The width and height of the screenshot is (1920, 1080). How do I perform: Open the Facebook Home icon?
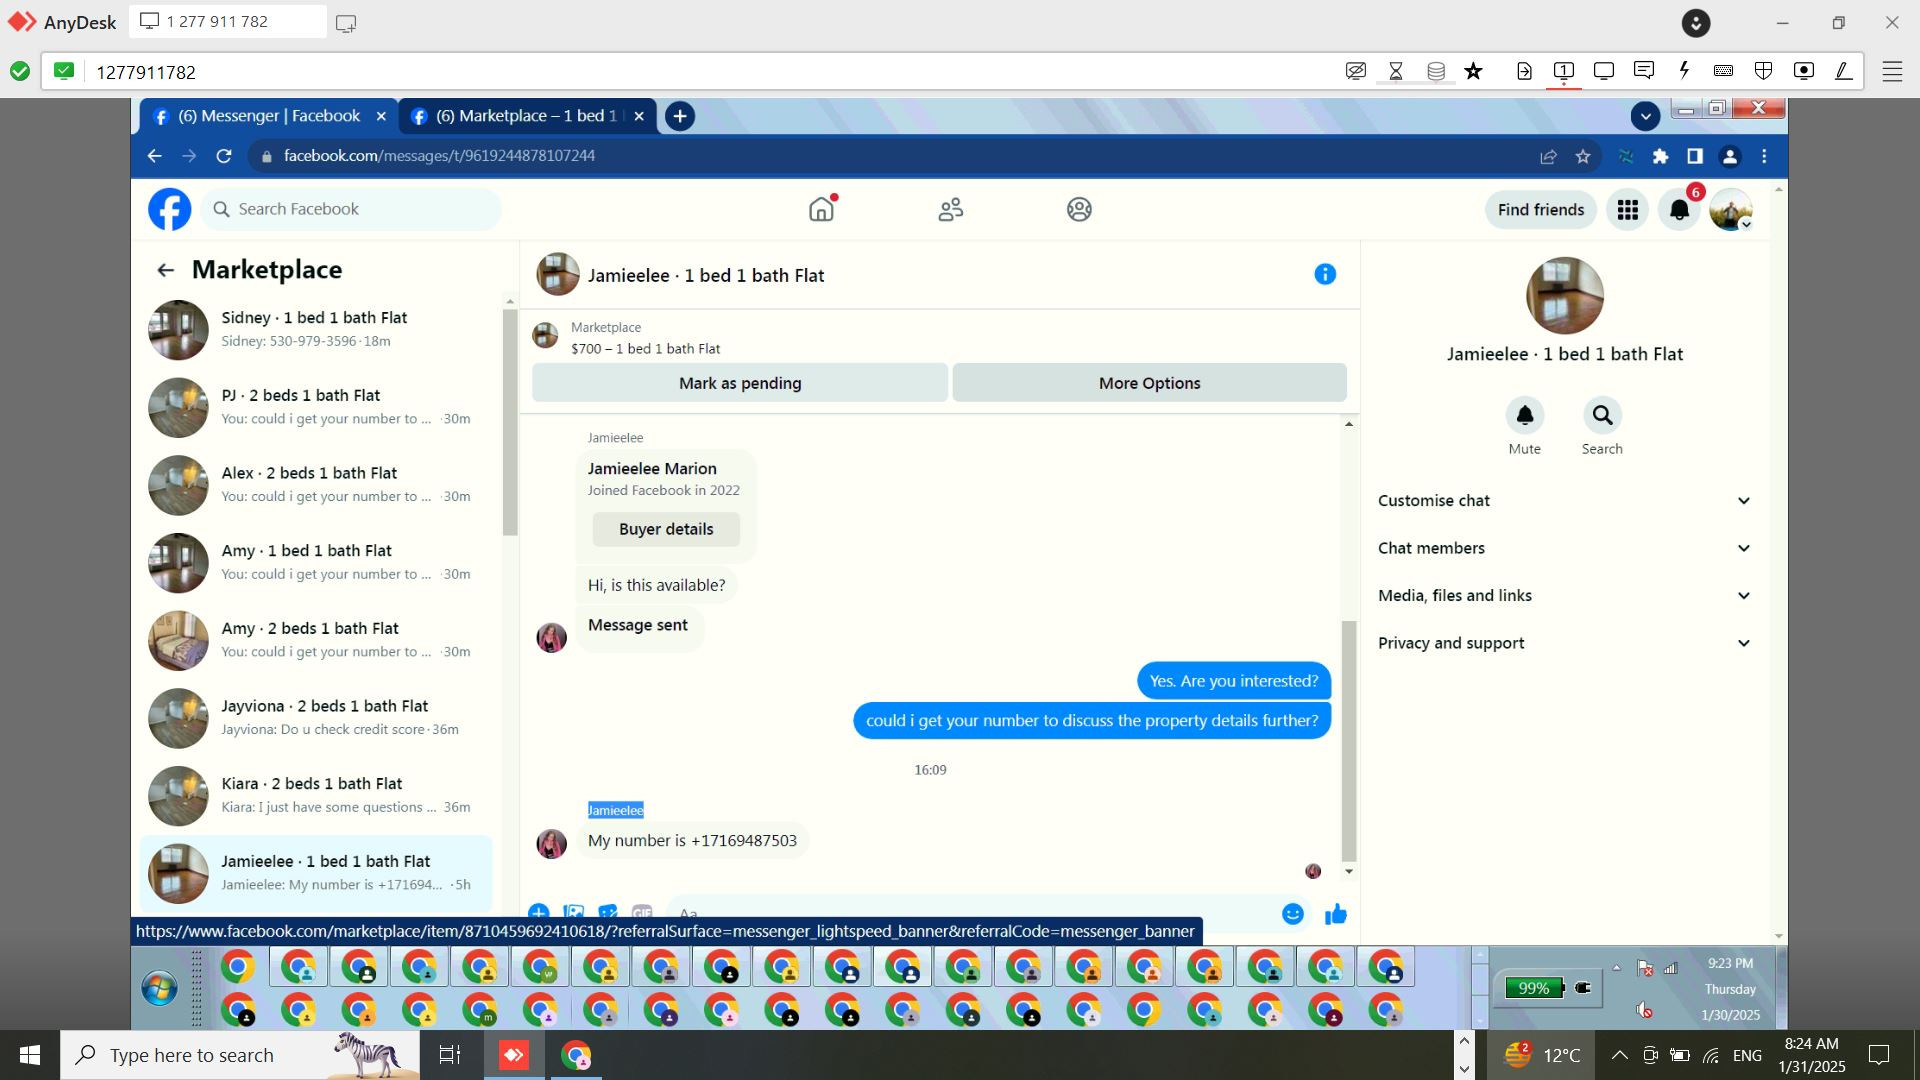(x=821, y=210)
